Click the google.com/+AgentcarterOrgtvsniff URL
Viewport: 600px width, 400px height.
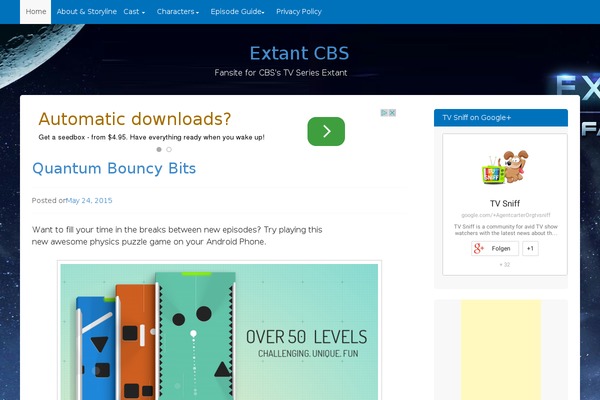pyautogui.click(x=505, y=215)
